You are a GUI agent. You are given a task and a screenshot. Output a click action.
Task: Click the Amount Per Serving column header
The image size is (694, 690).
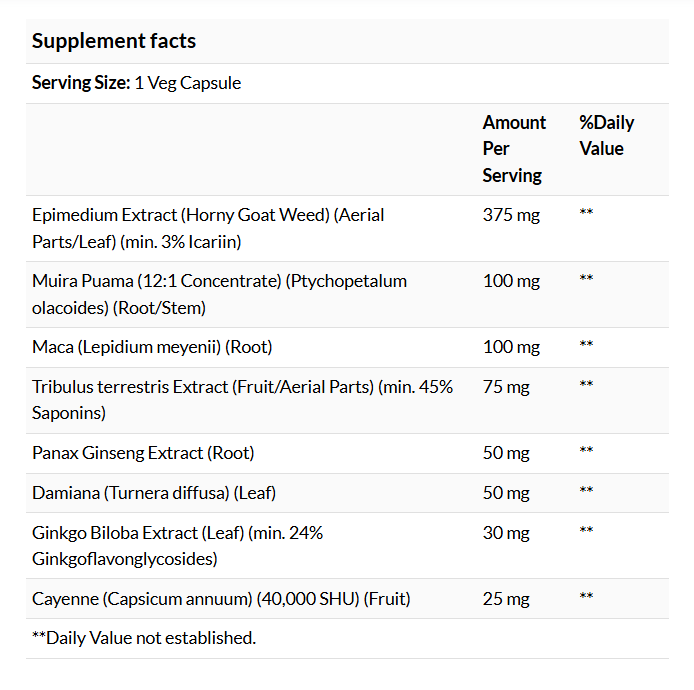514,149
